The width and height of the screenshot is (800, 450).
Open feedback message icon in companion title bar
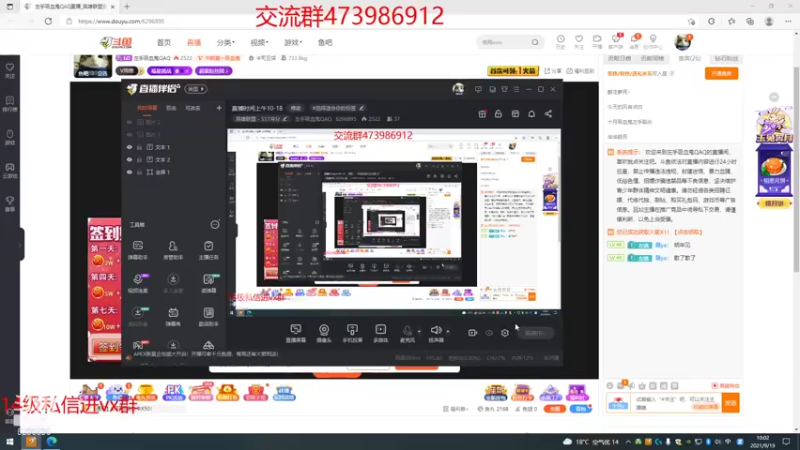478,89
